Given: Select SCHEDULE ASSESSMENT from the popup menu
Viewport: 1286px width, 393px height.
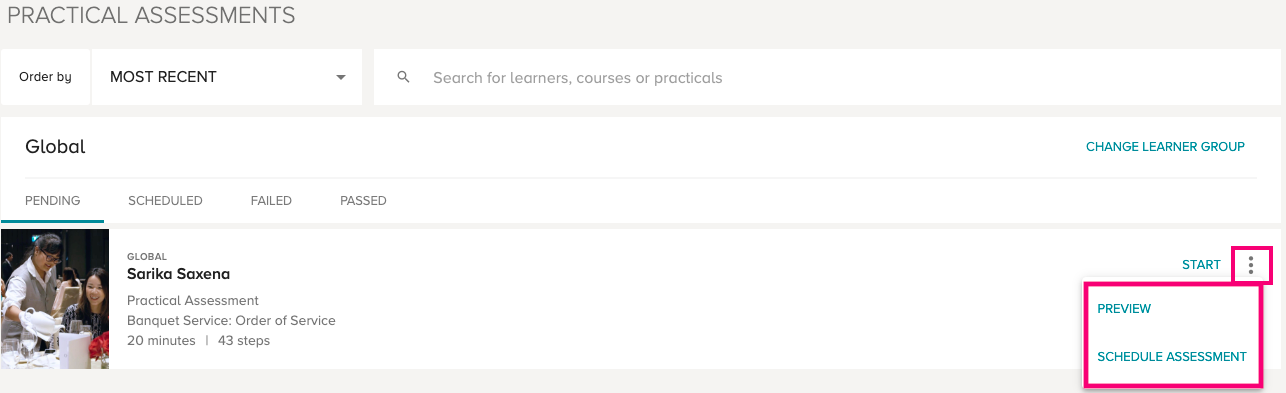Looking at the screenshot, I should click(1172, 357).
